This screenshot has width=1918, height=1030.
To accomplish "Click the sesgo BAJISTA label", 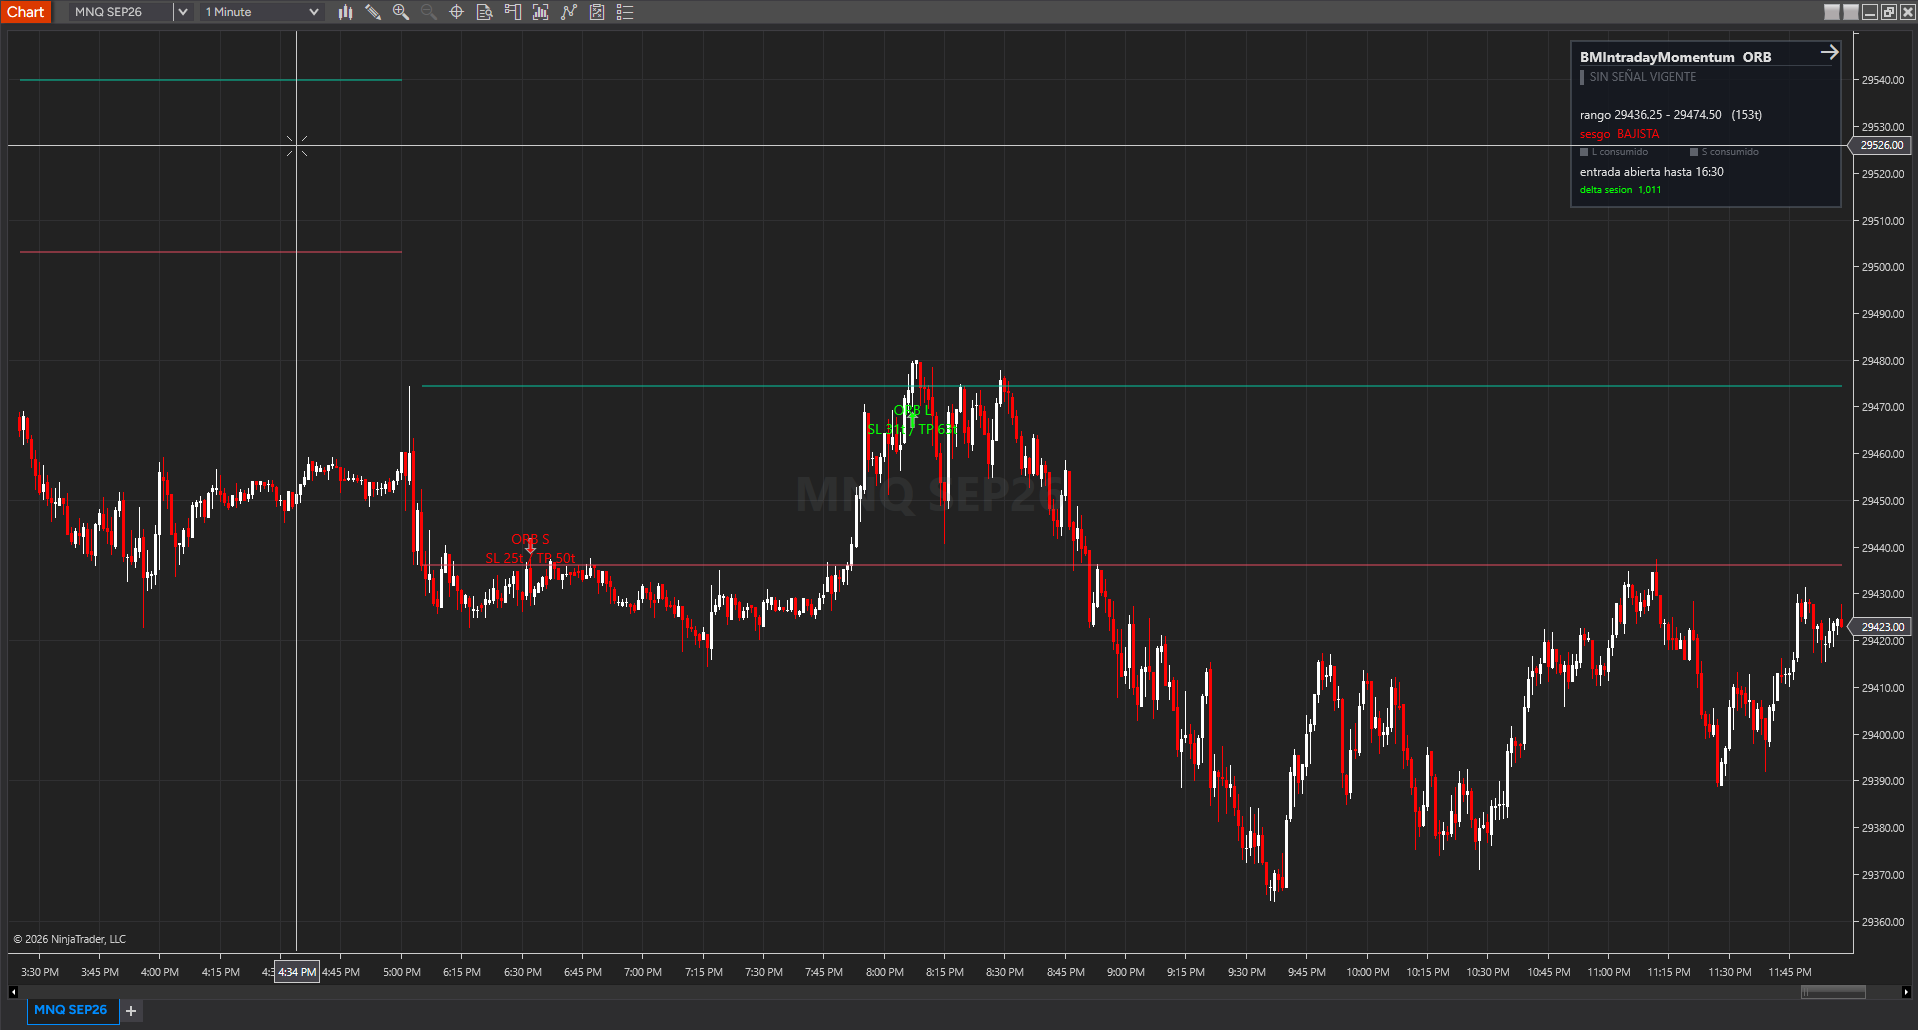I will click(1619, 134).
